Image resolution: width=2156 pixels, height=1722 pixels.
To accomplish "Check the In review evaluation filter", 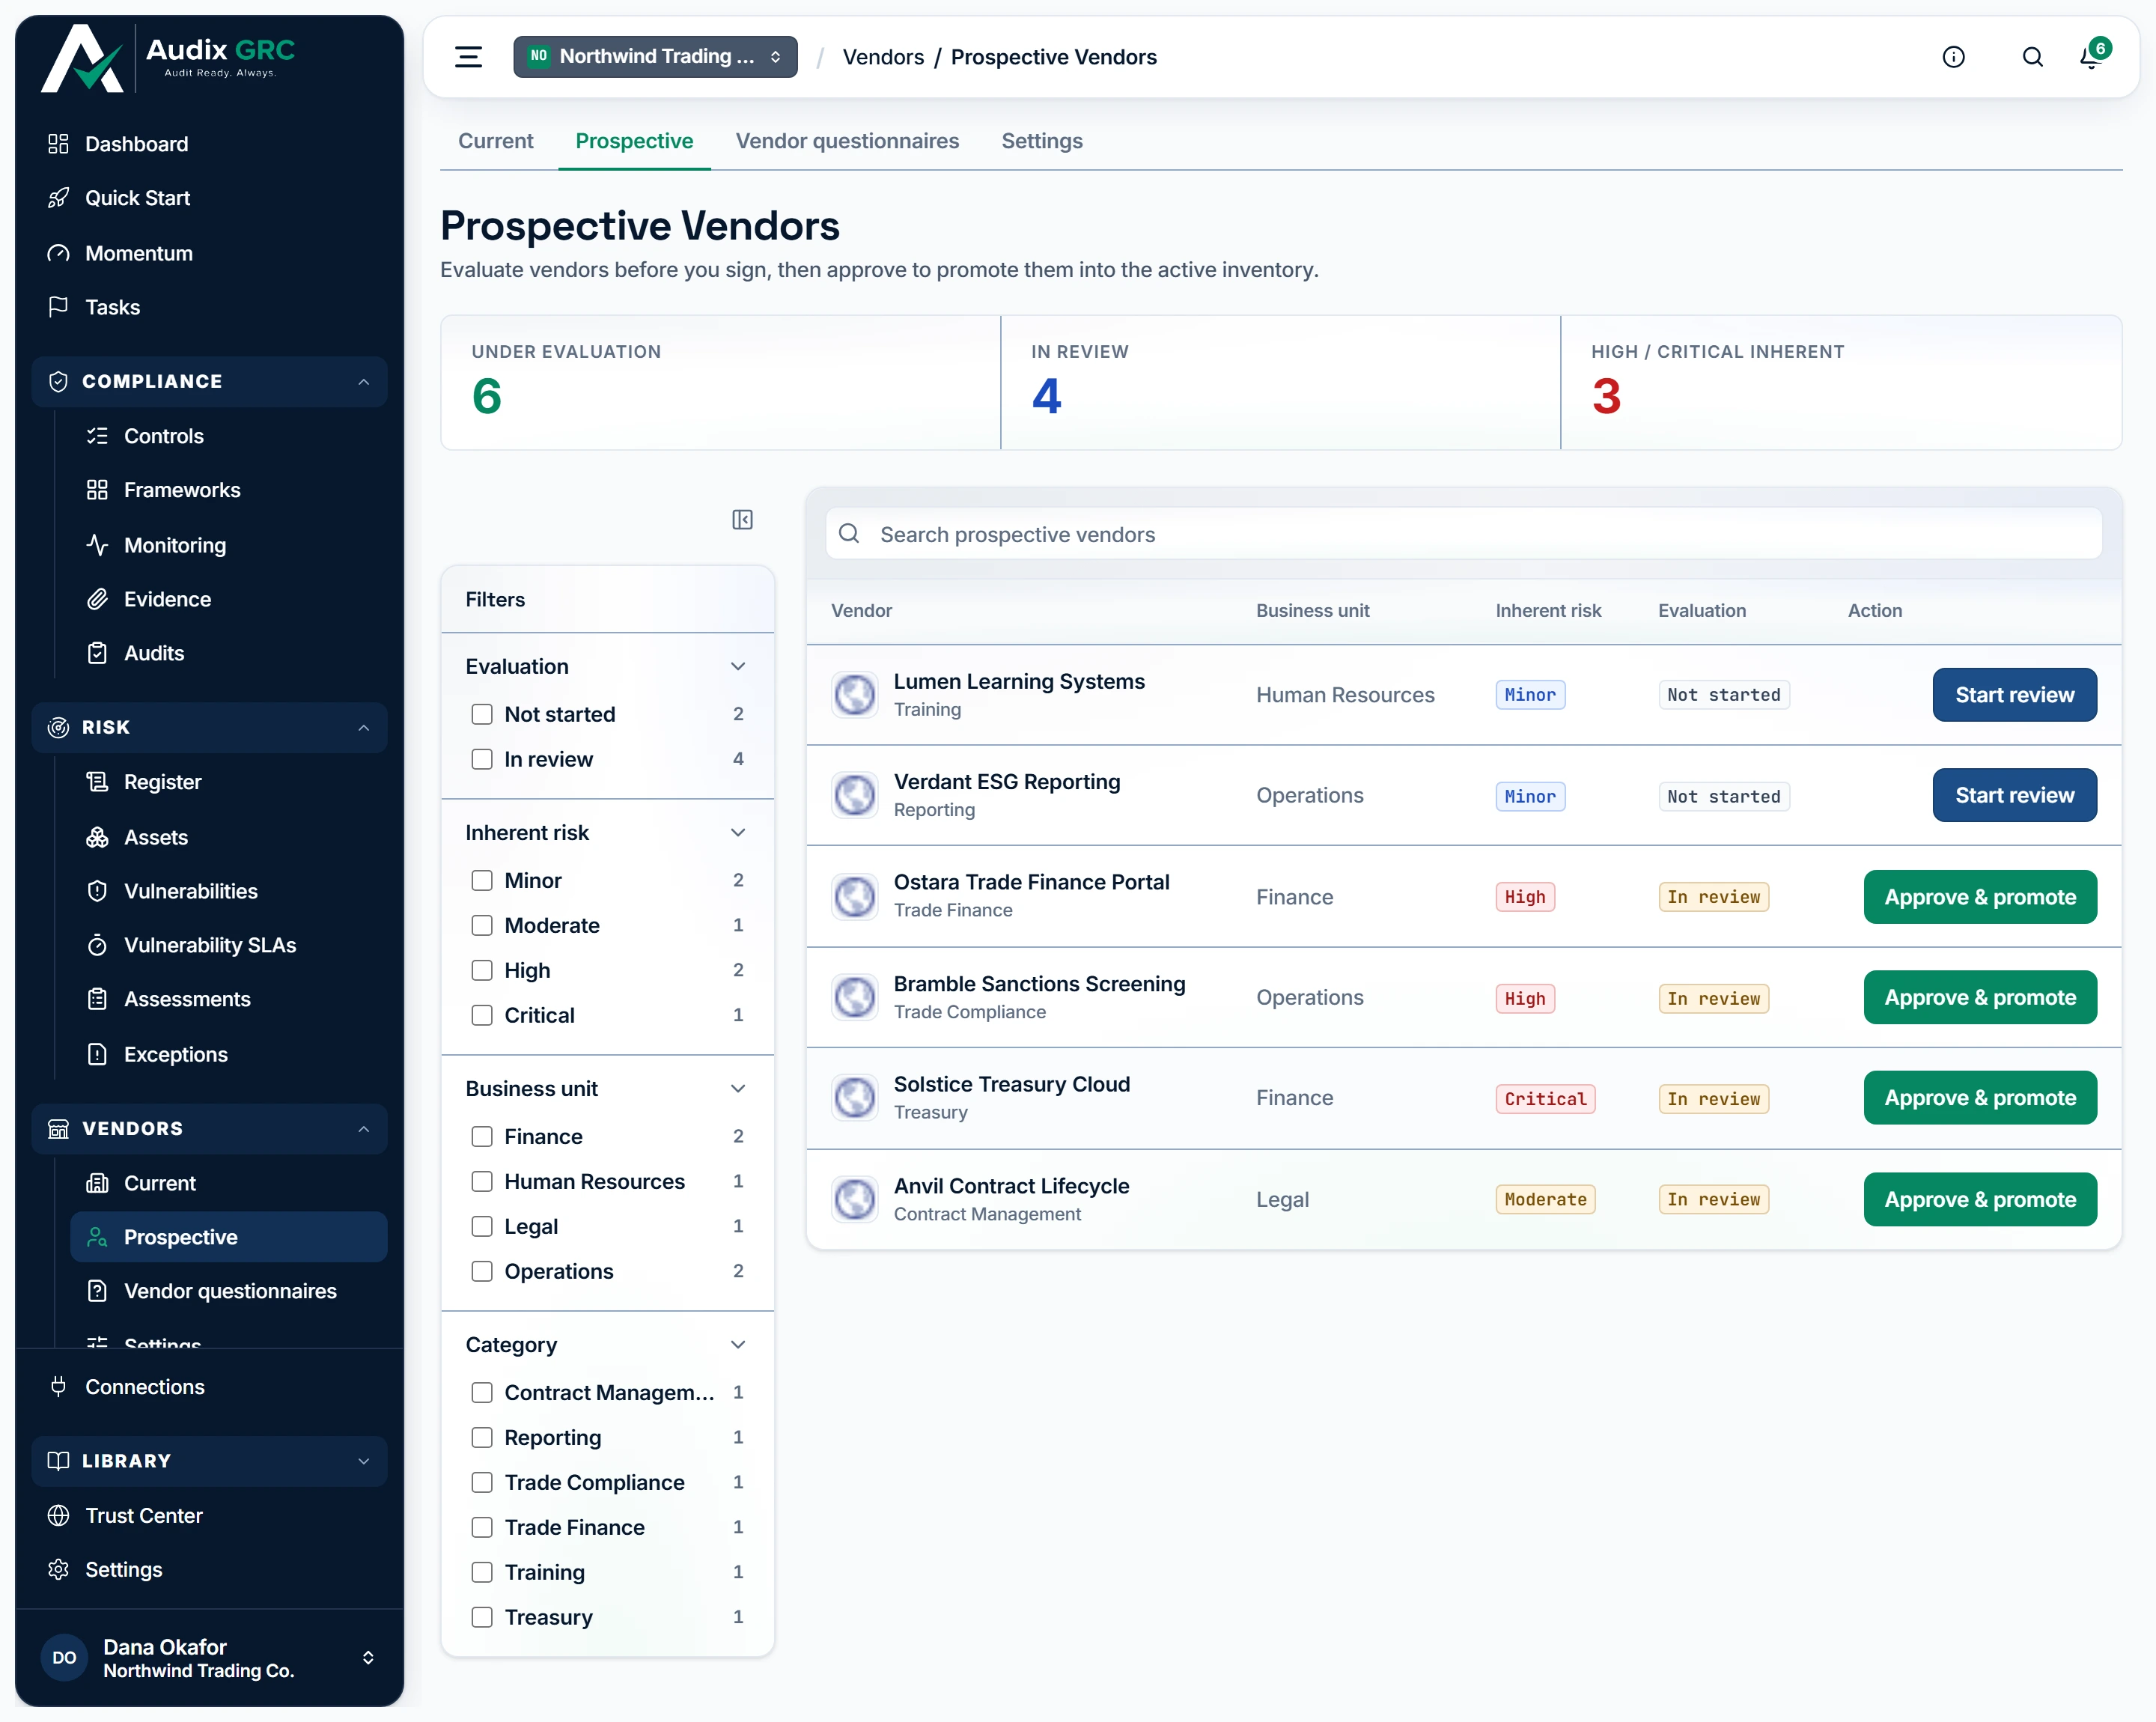I will (482, 759).
